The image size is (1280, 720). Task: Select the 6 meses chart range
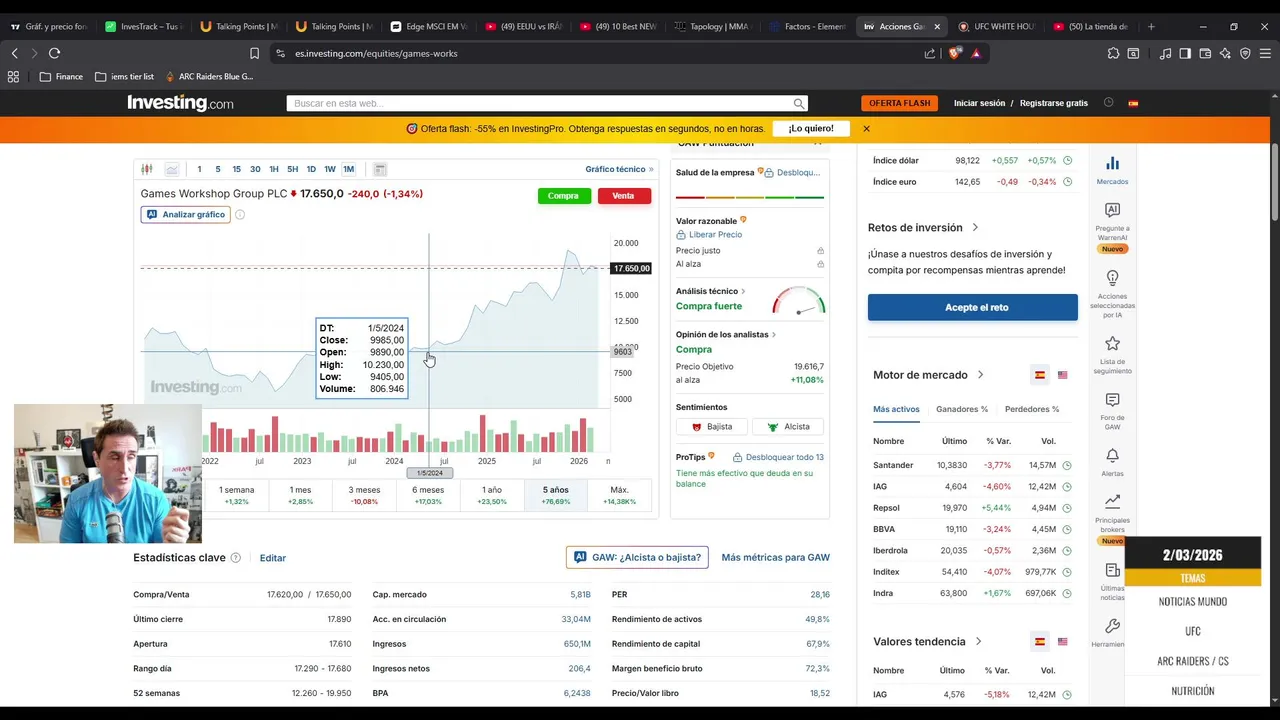(x=428, y=495)
